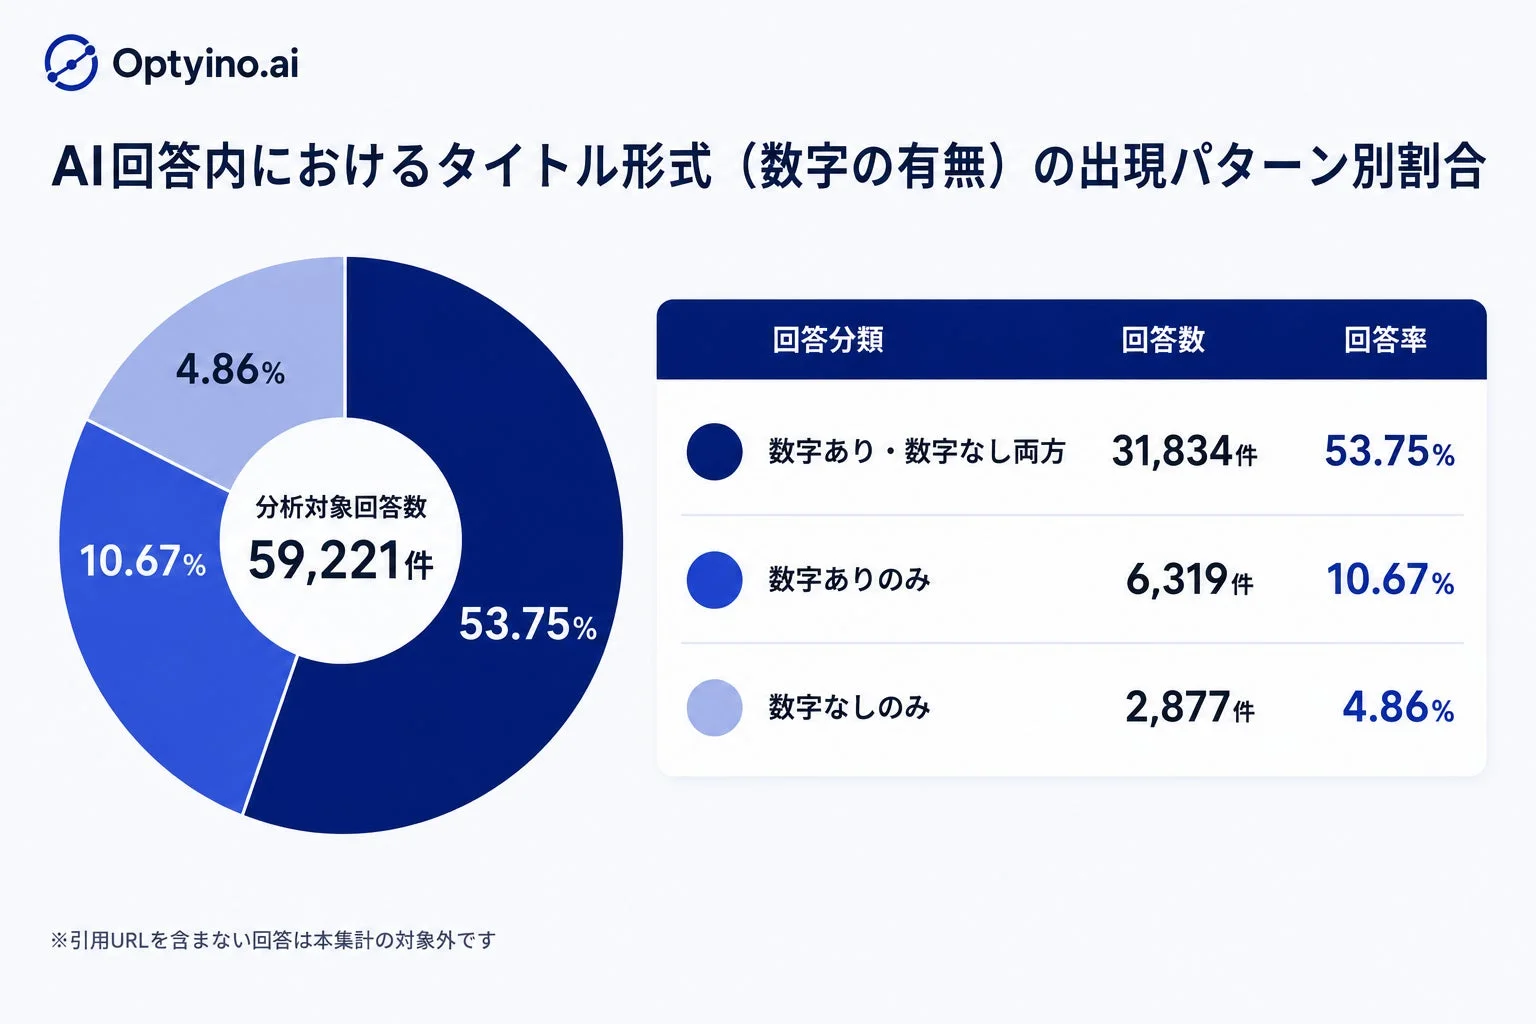Click the 回答率 column header

pos(1385,340)
